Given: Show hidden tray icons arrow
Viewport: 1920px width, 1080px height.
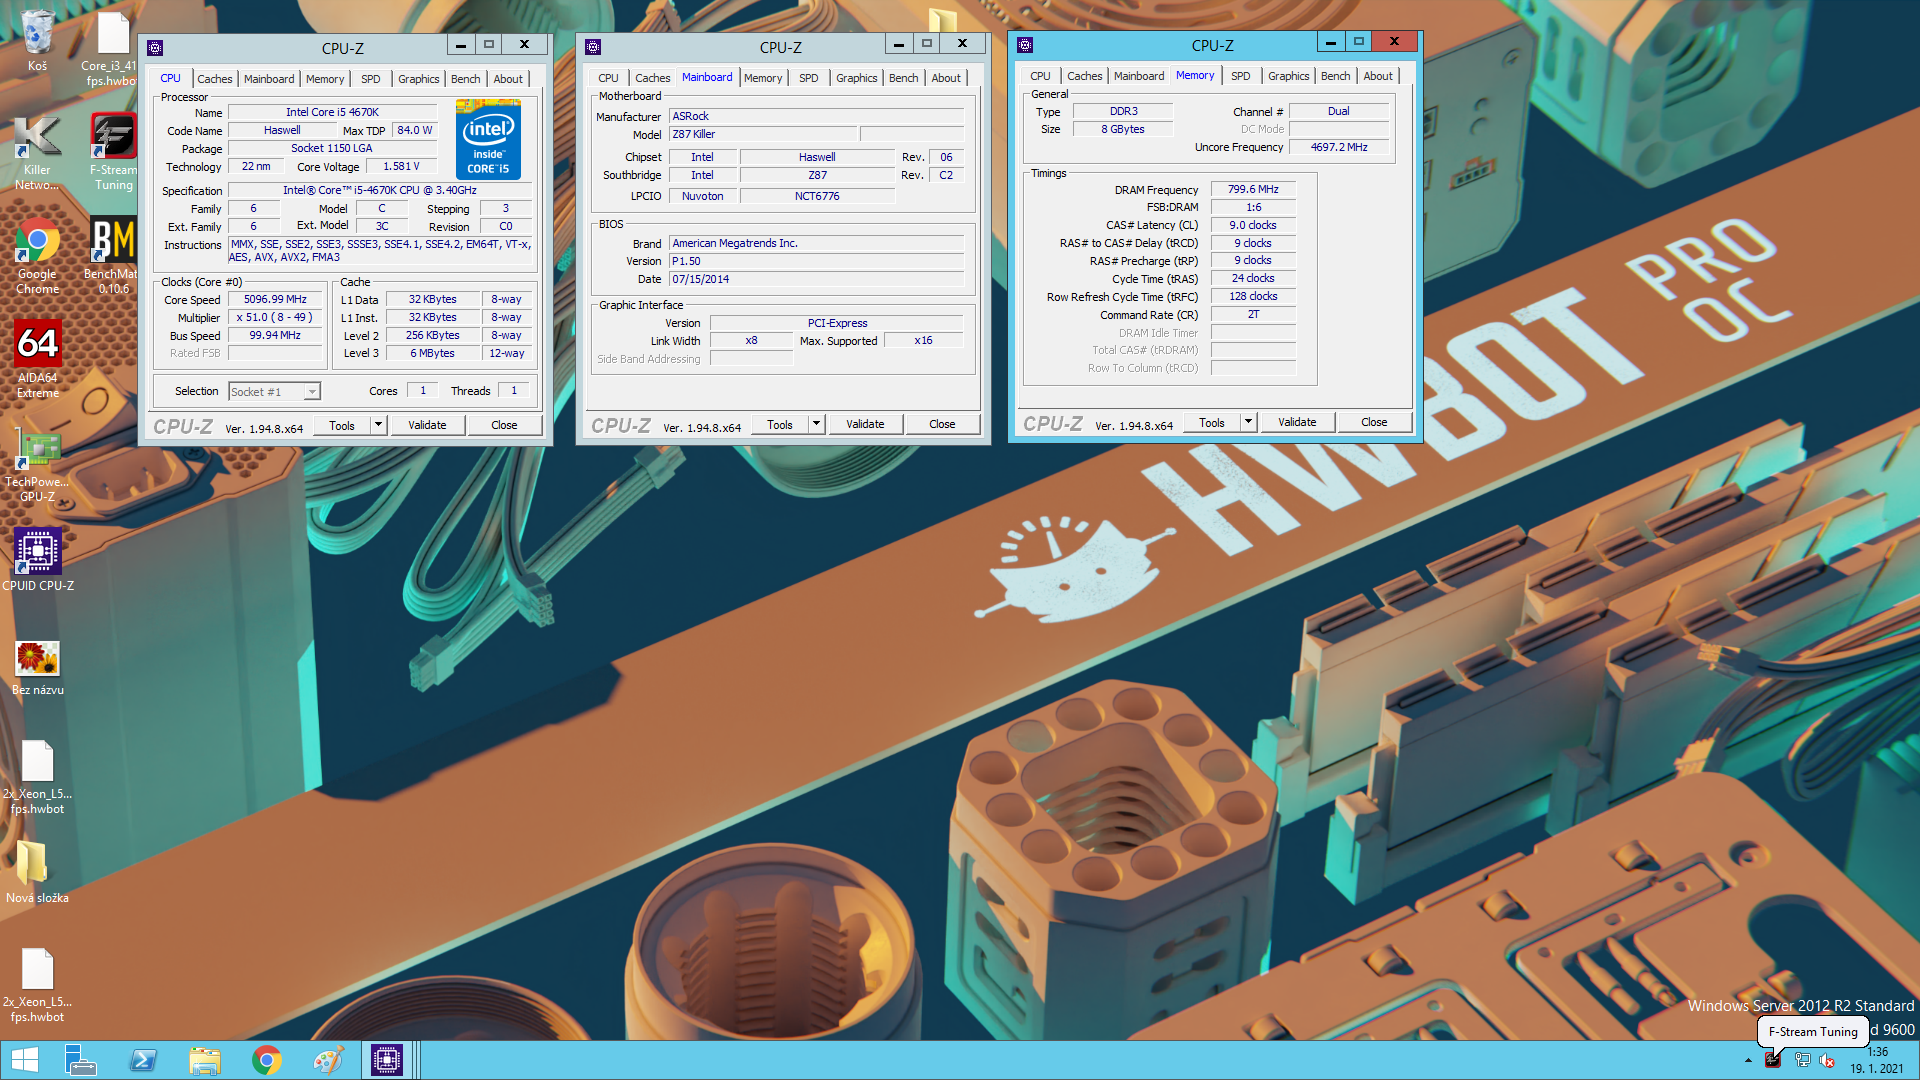Looking at the screenshot, I should (1748, 1060).
